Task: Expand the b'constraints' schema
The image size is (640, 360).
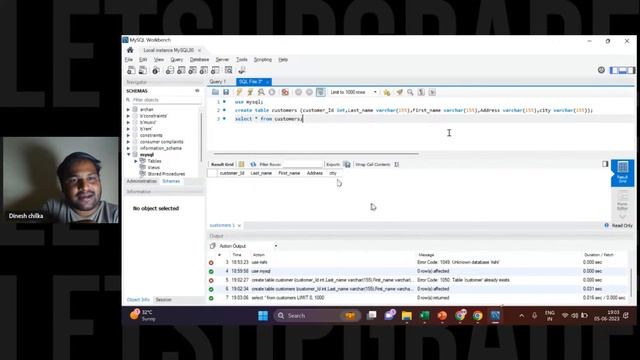Action: (128, 116)
